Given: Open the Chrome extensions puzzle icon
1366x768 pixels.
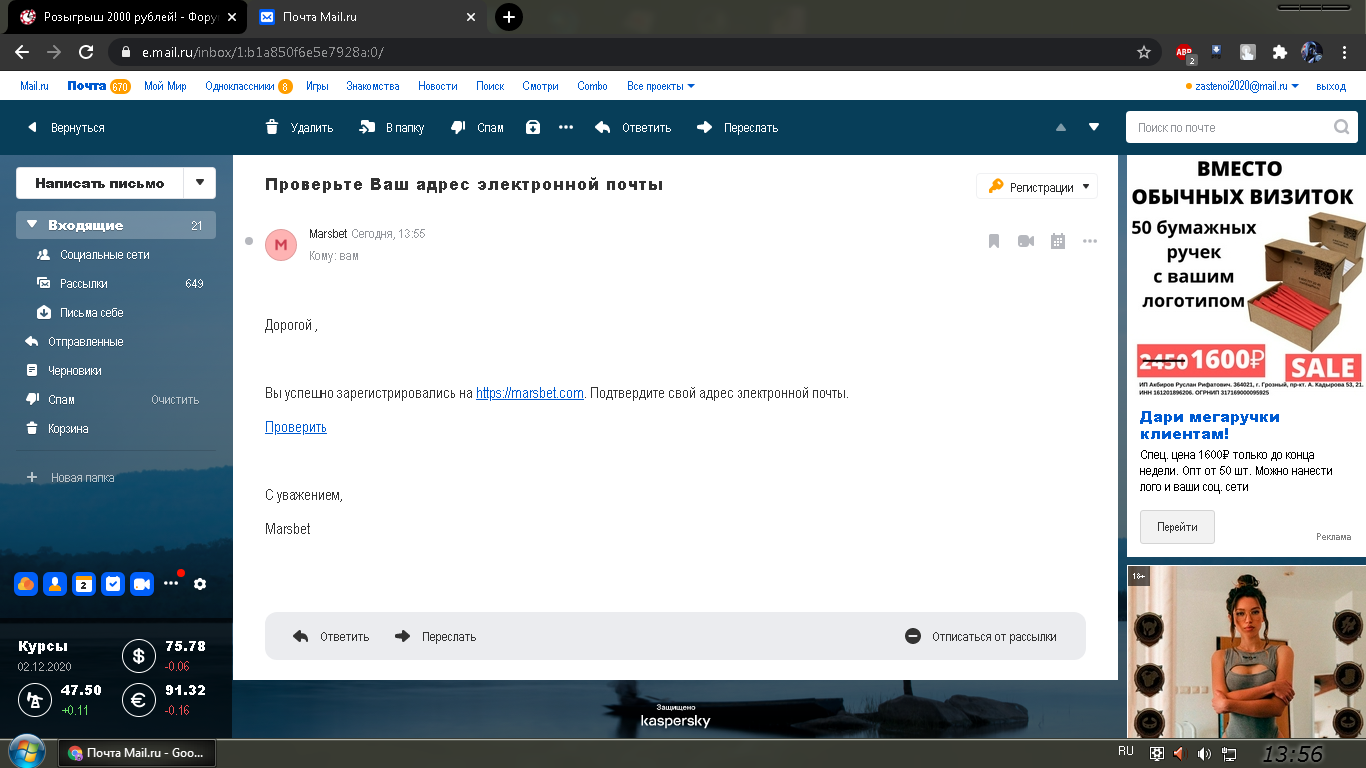Looking at the screenshot, I should pos(1279,52).
